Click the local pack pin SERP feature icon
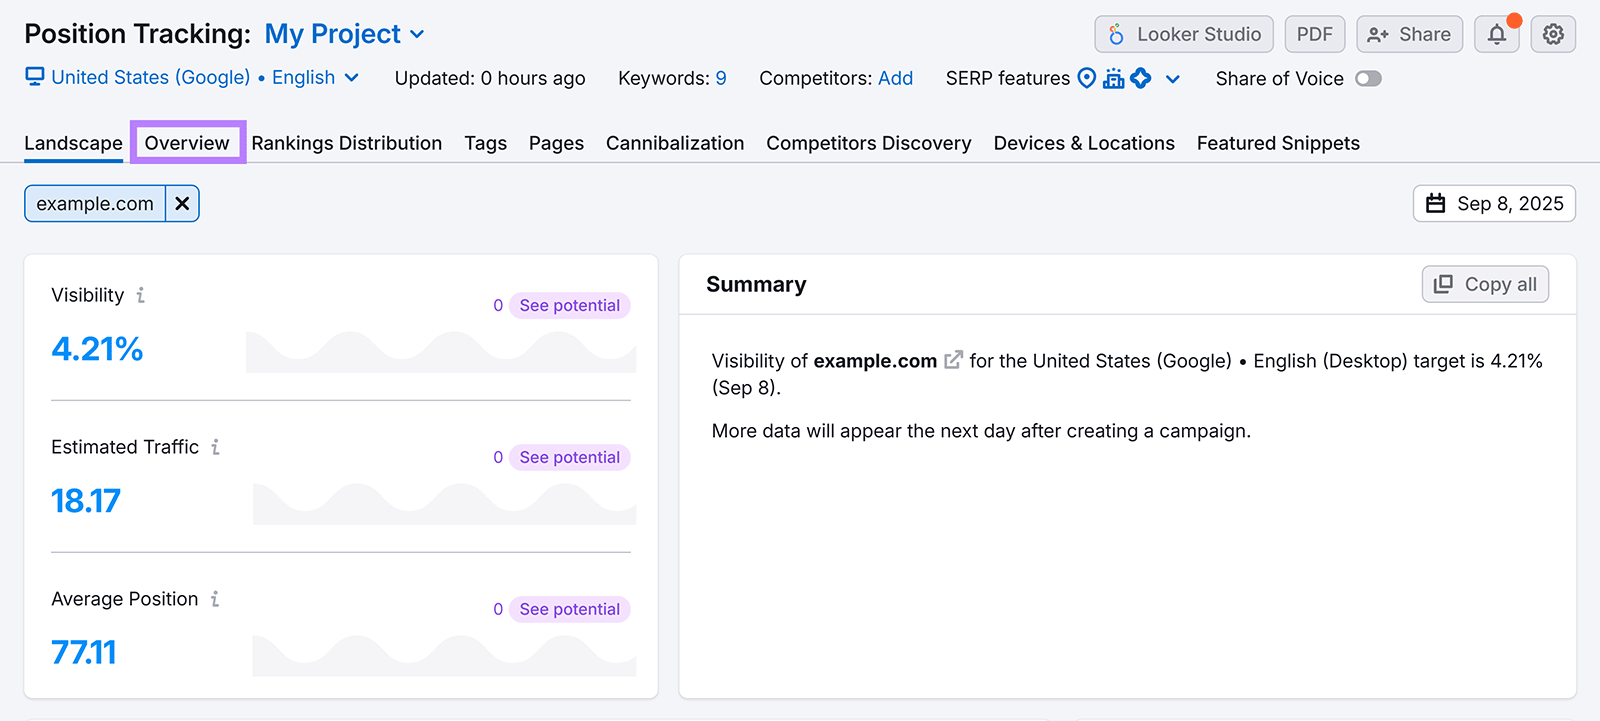This screenshot has width=1600, height=721. 1086,78
